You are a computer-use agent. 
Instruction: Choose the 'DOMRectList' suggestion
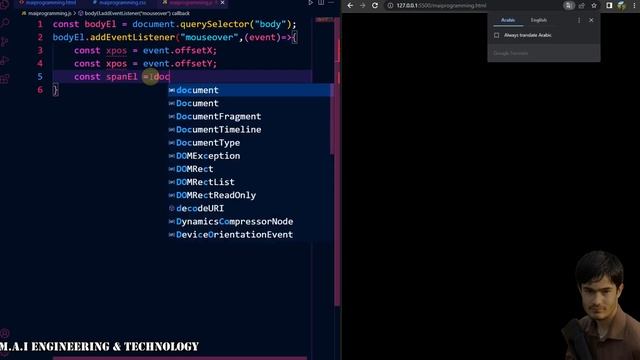pyautogui.click(x=250, y=182)
